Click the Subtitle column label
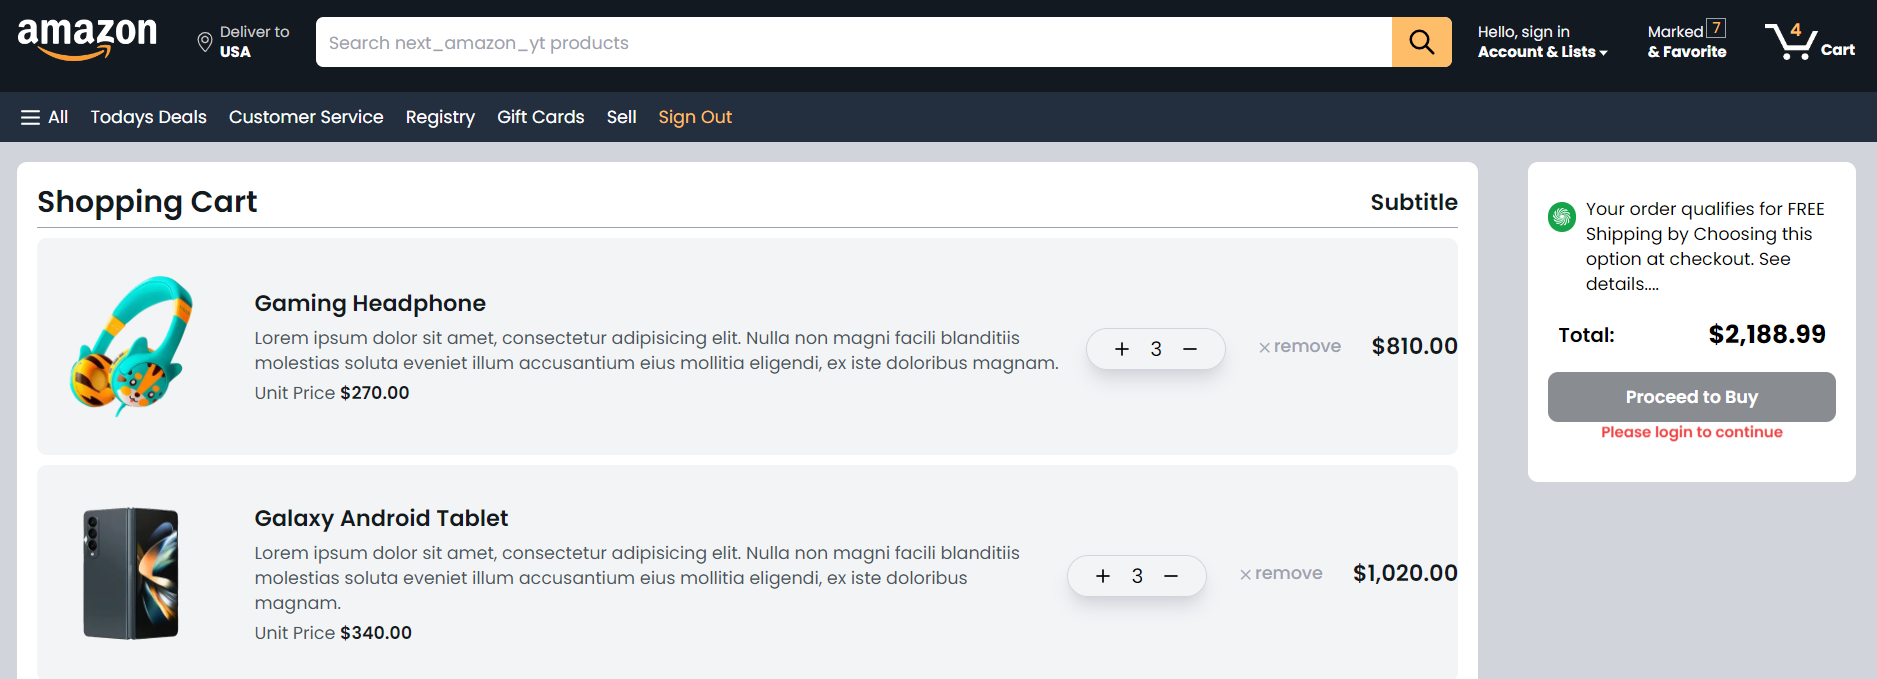 coord(1414,202)
